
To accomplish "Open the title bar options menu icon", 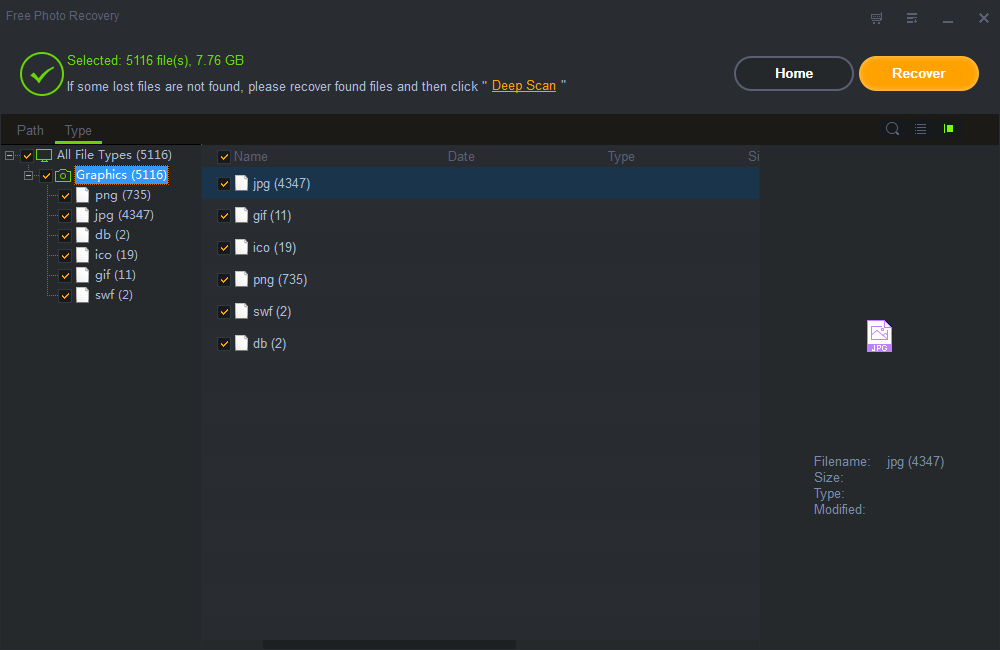I will point(912,18).
